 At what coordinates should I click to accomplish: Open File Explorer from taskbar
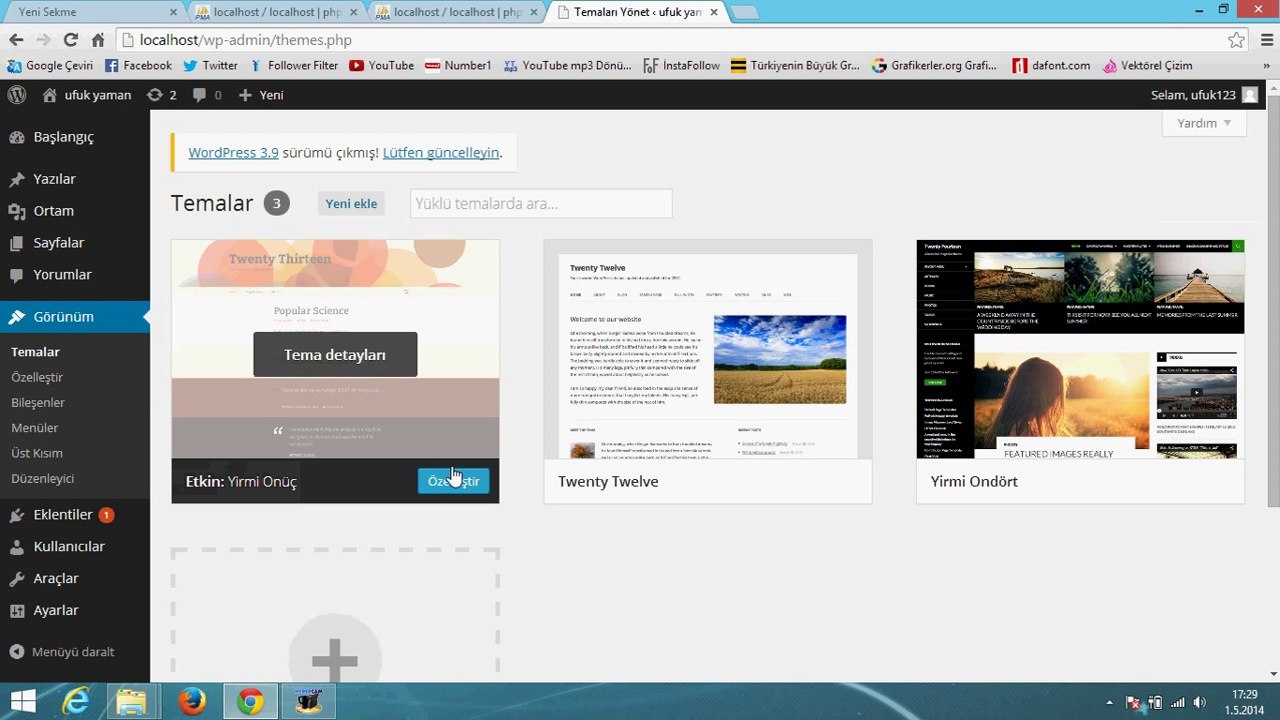131,702
